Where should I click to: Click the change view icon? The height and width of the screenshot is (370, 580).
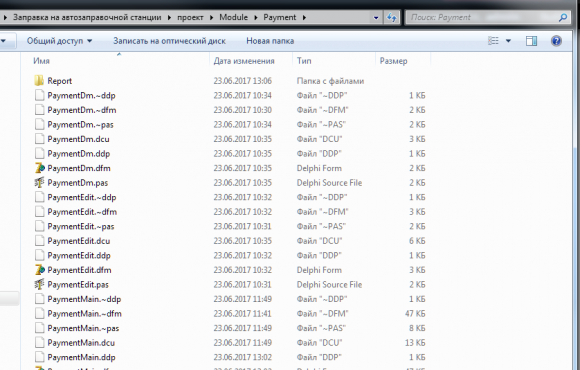coord(493,41)
